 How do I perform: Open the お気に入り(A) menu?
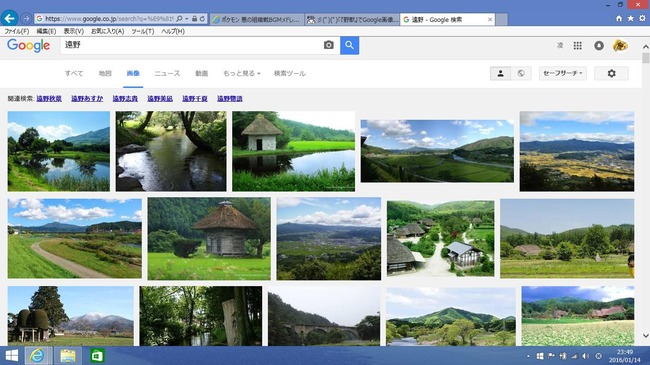tap(107, 31)
